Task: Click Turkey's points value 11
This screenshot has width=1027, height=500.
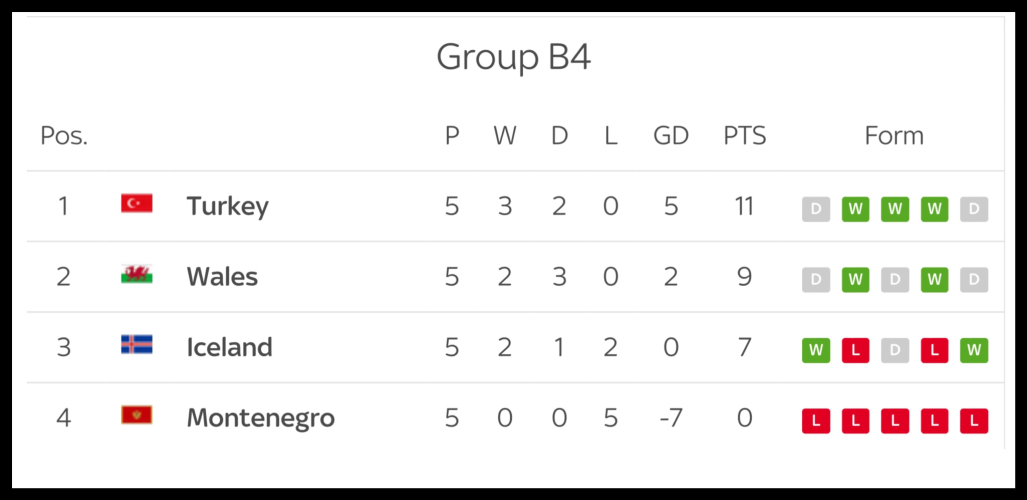Action: [x=743, y=206]
